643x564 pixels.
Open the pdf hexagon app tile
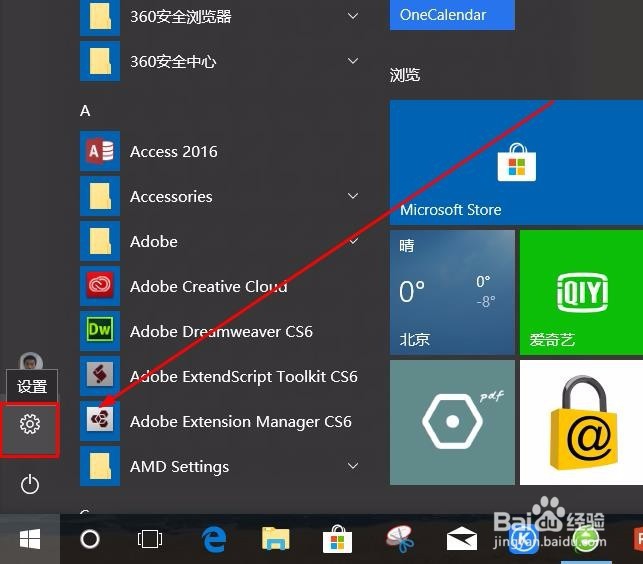[452, 422]
